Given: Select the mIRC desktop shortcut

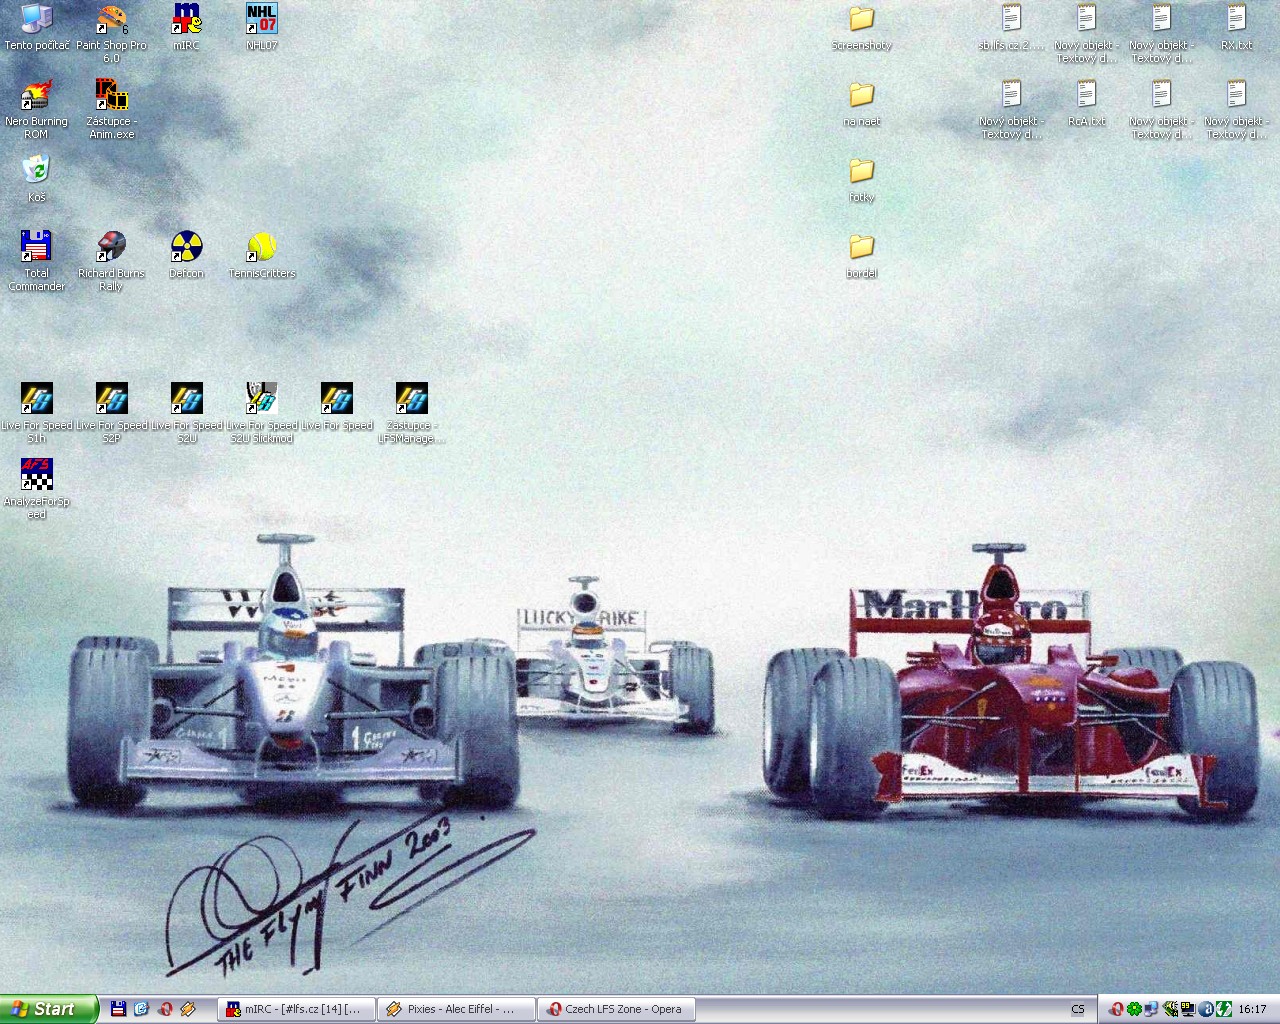Looking at the screenshot, I should pyautogui.click(x=187, y=27).
